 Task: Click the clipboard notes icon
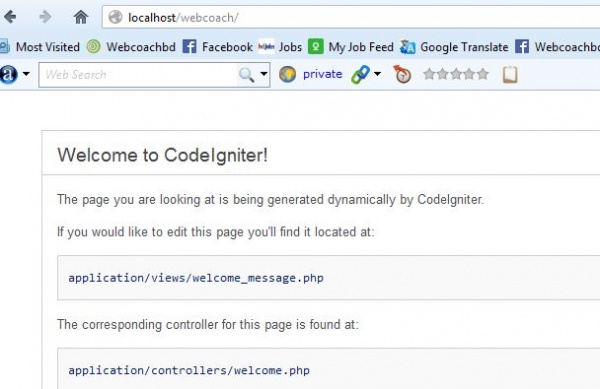tap(510, 74)
